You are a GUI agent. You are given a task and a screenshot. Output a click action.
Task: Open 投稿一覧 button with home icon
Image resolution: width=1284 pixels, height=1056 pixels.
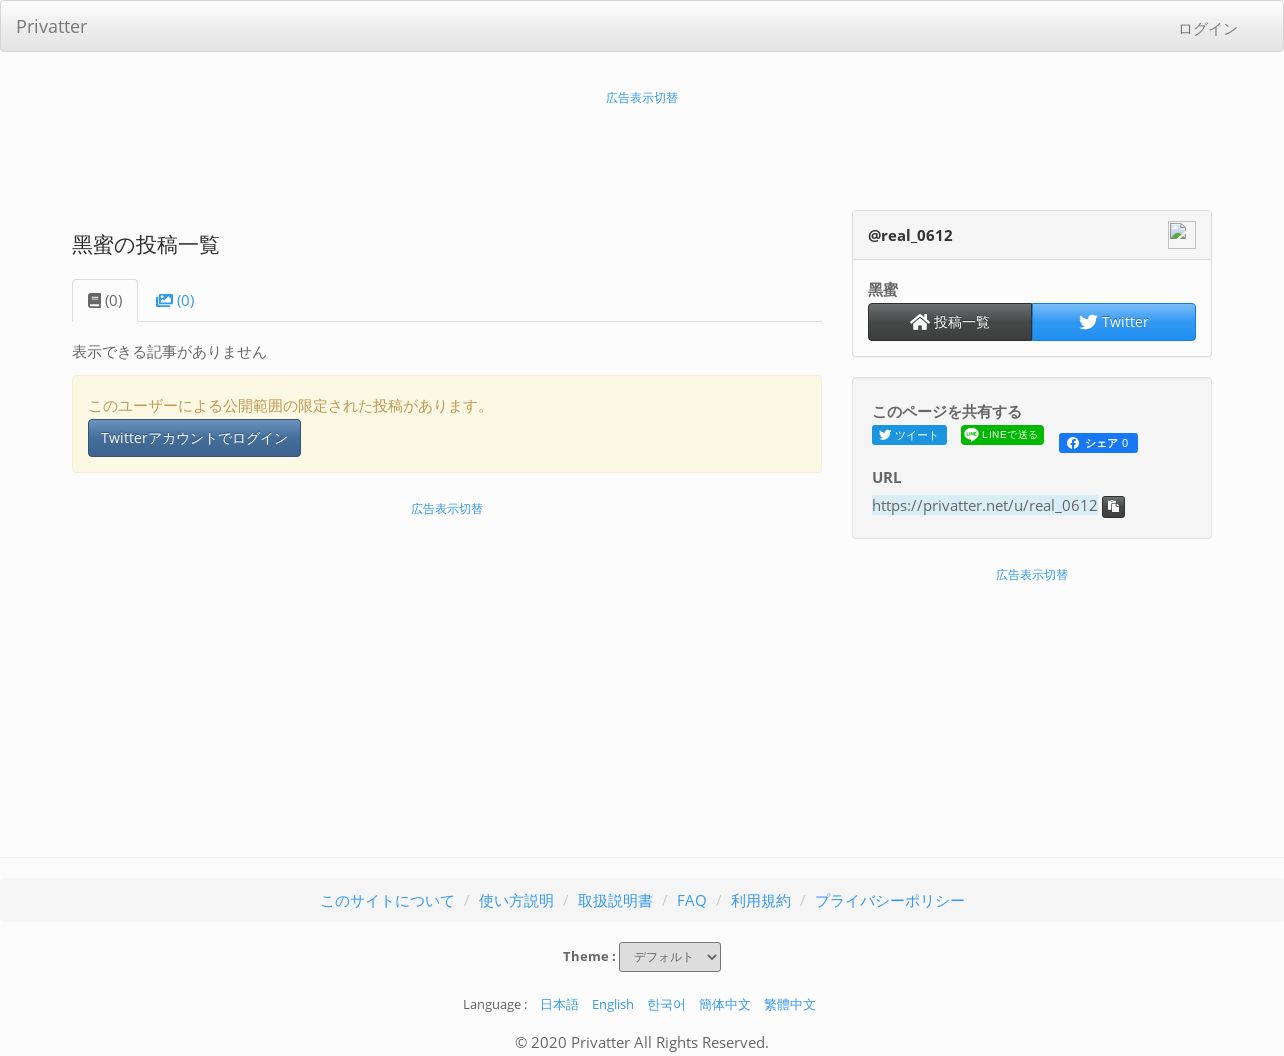[x=950, y=322]
